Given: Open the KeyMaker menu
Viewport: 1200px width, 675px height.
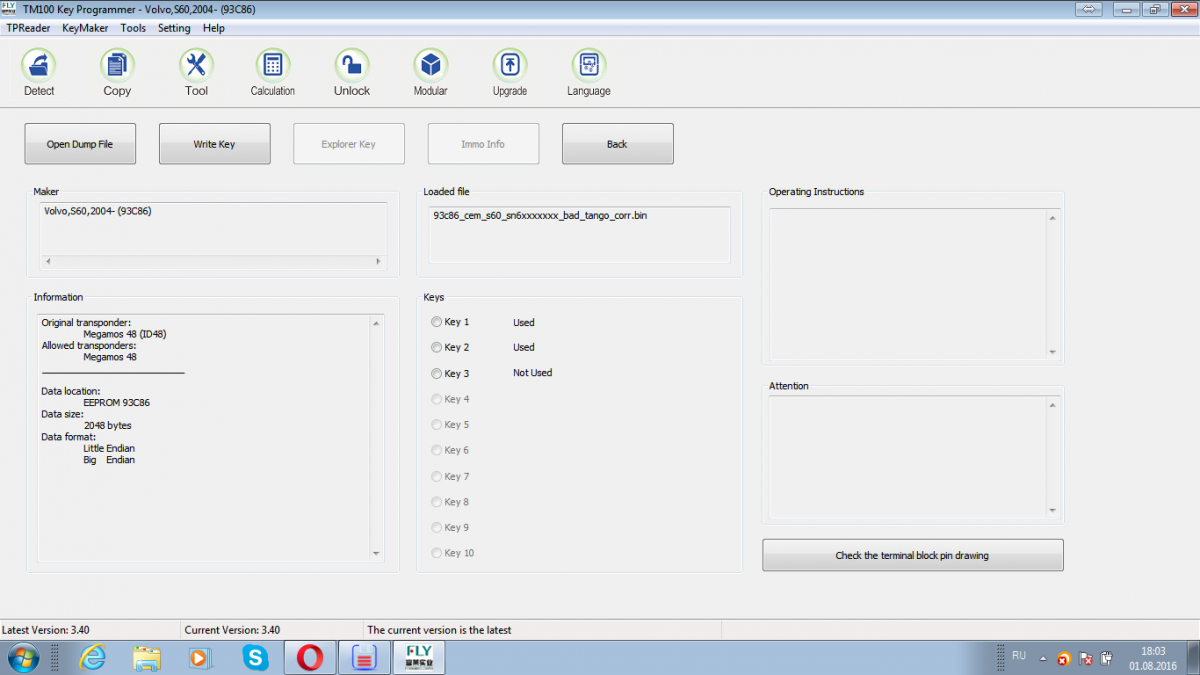Looking at the screenshot, I should (85, 28).
